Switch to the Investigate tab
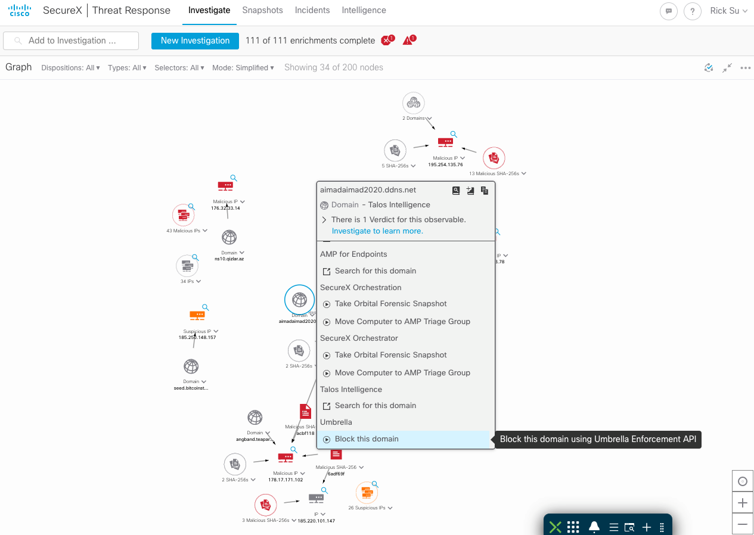This screenshot has height=535, width=754. (209, 10)
